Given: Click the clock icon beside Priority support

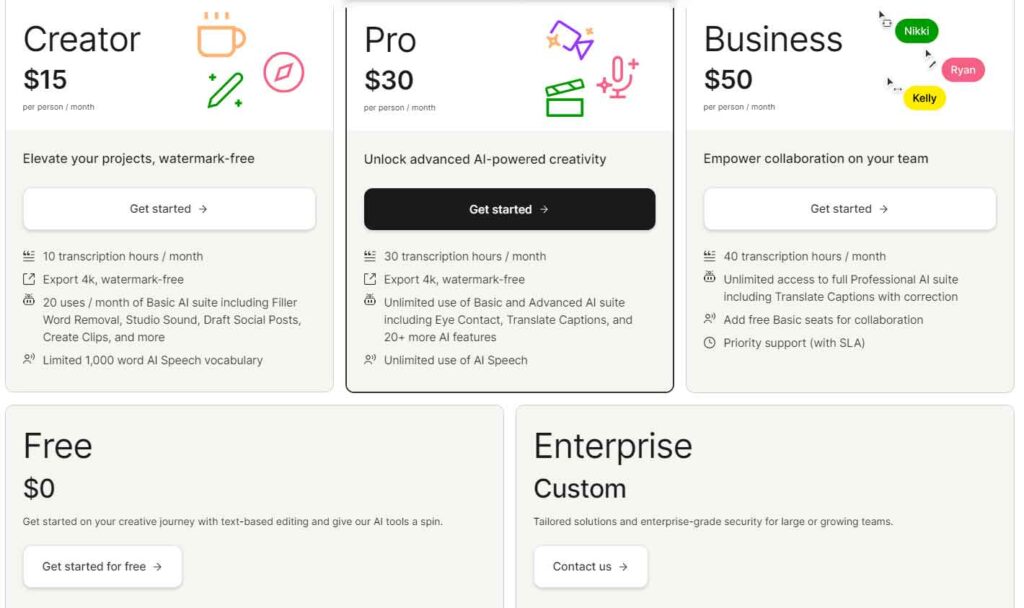Looking at the screenshot, I should tap(710, 343).
